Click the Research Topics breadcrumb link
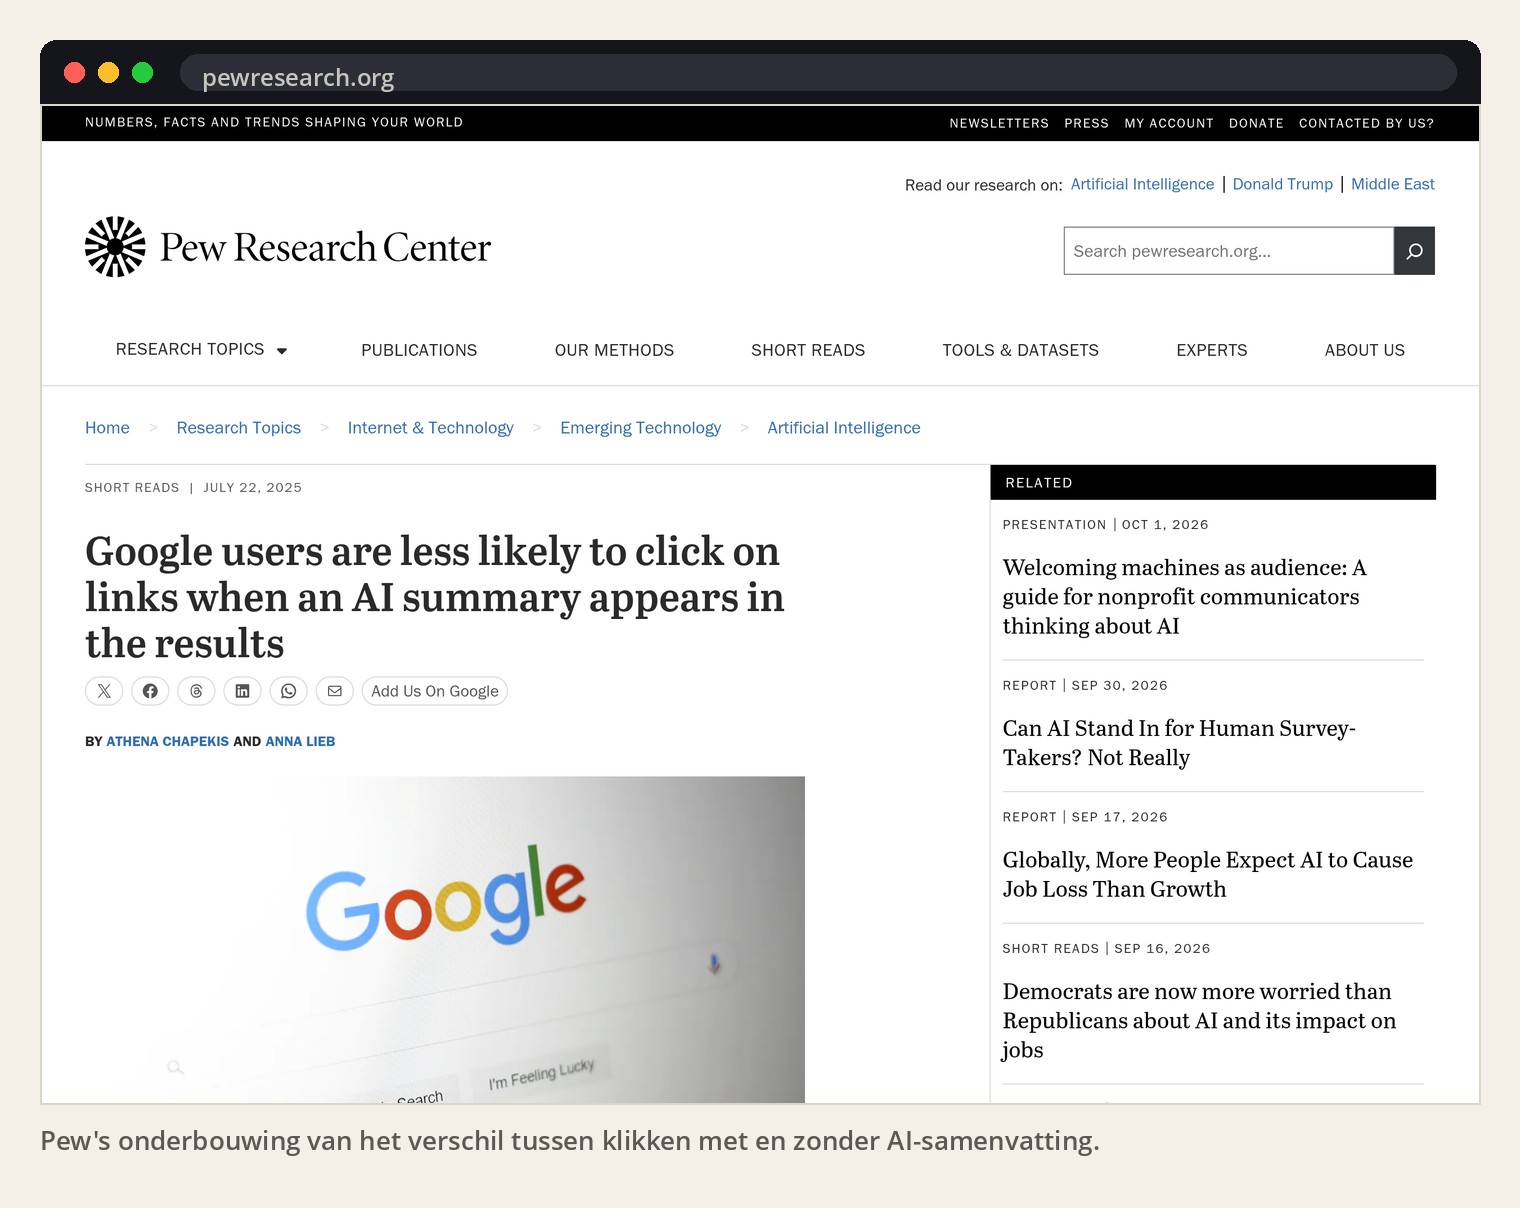 [x=239, y=428]
